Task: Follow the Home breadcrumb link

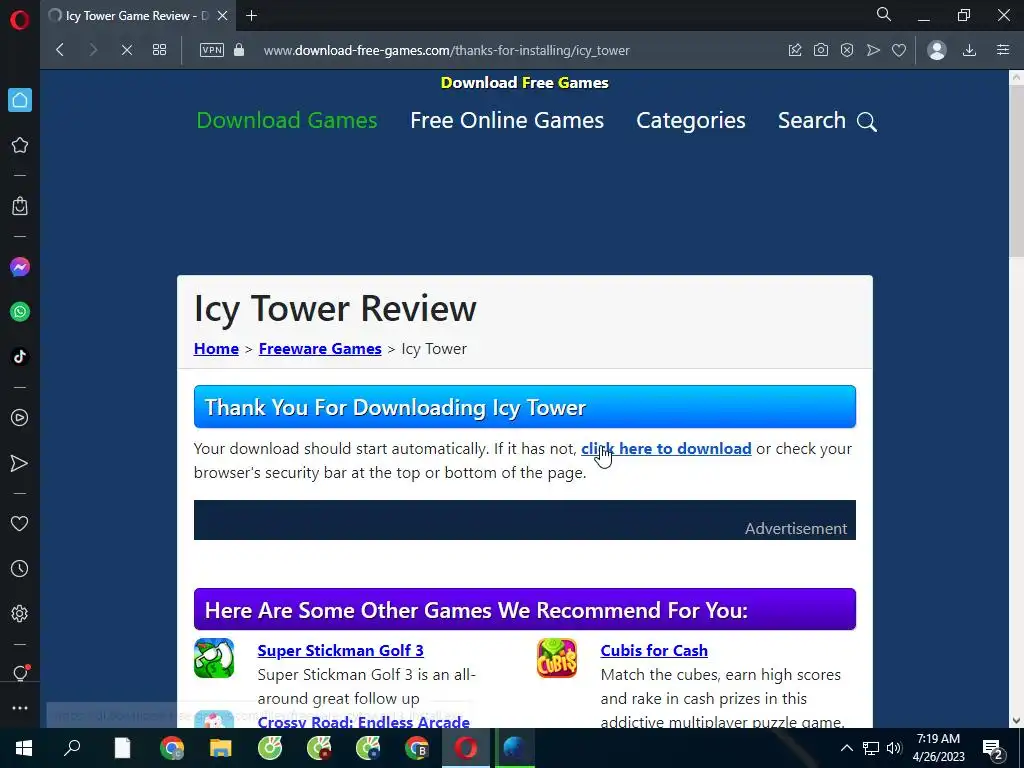Action: 216,349
